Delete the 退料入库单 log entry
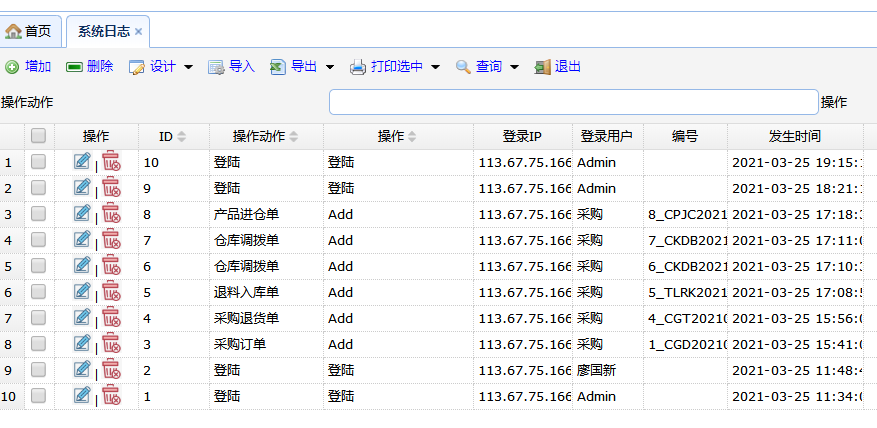This screenshot has height=428, width=877. point(111,291)
